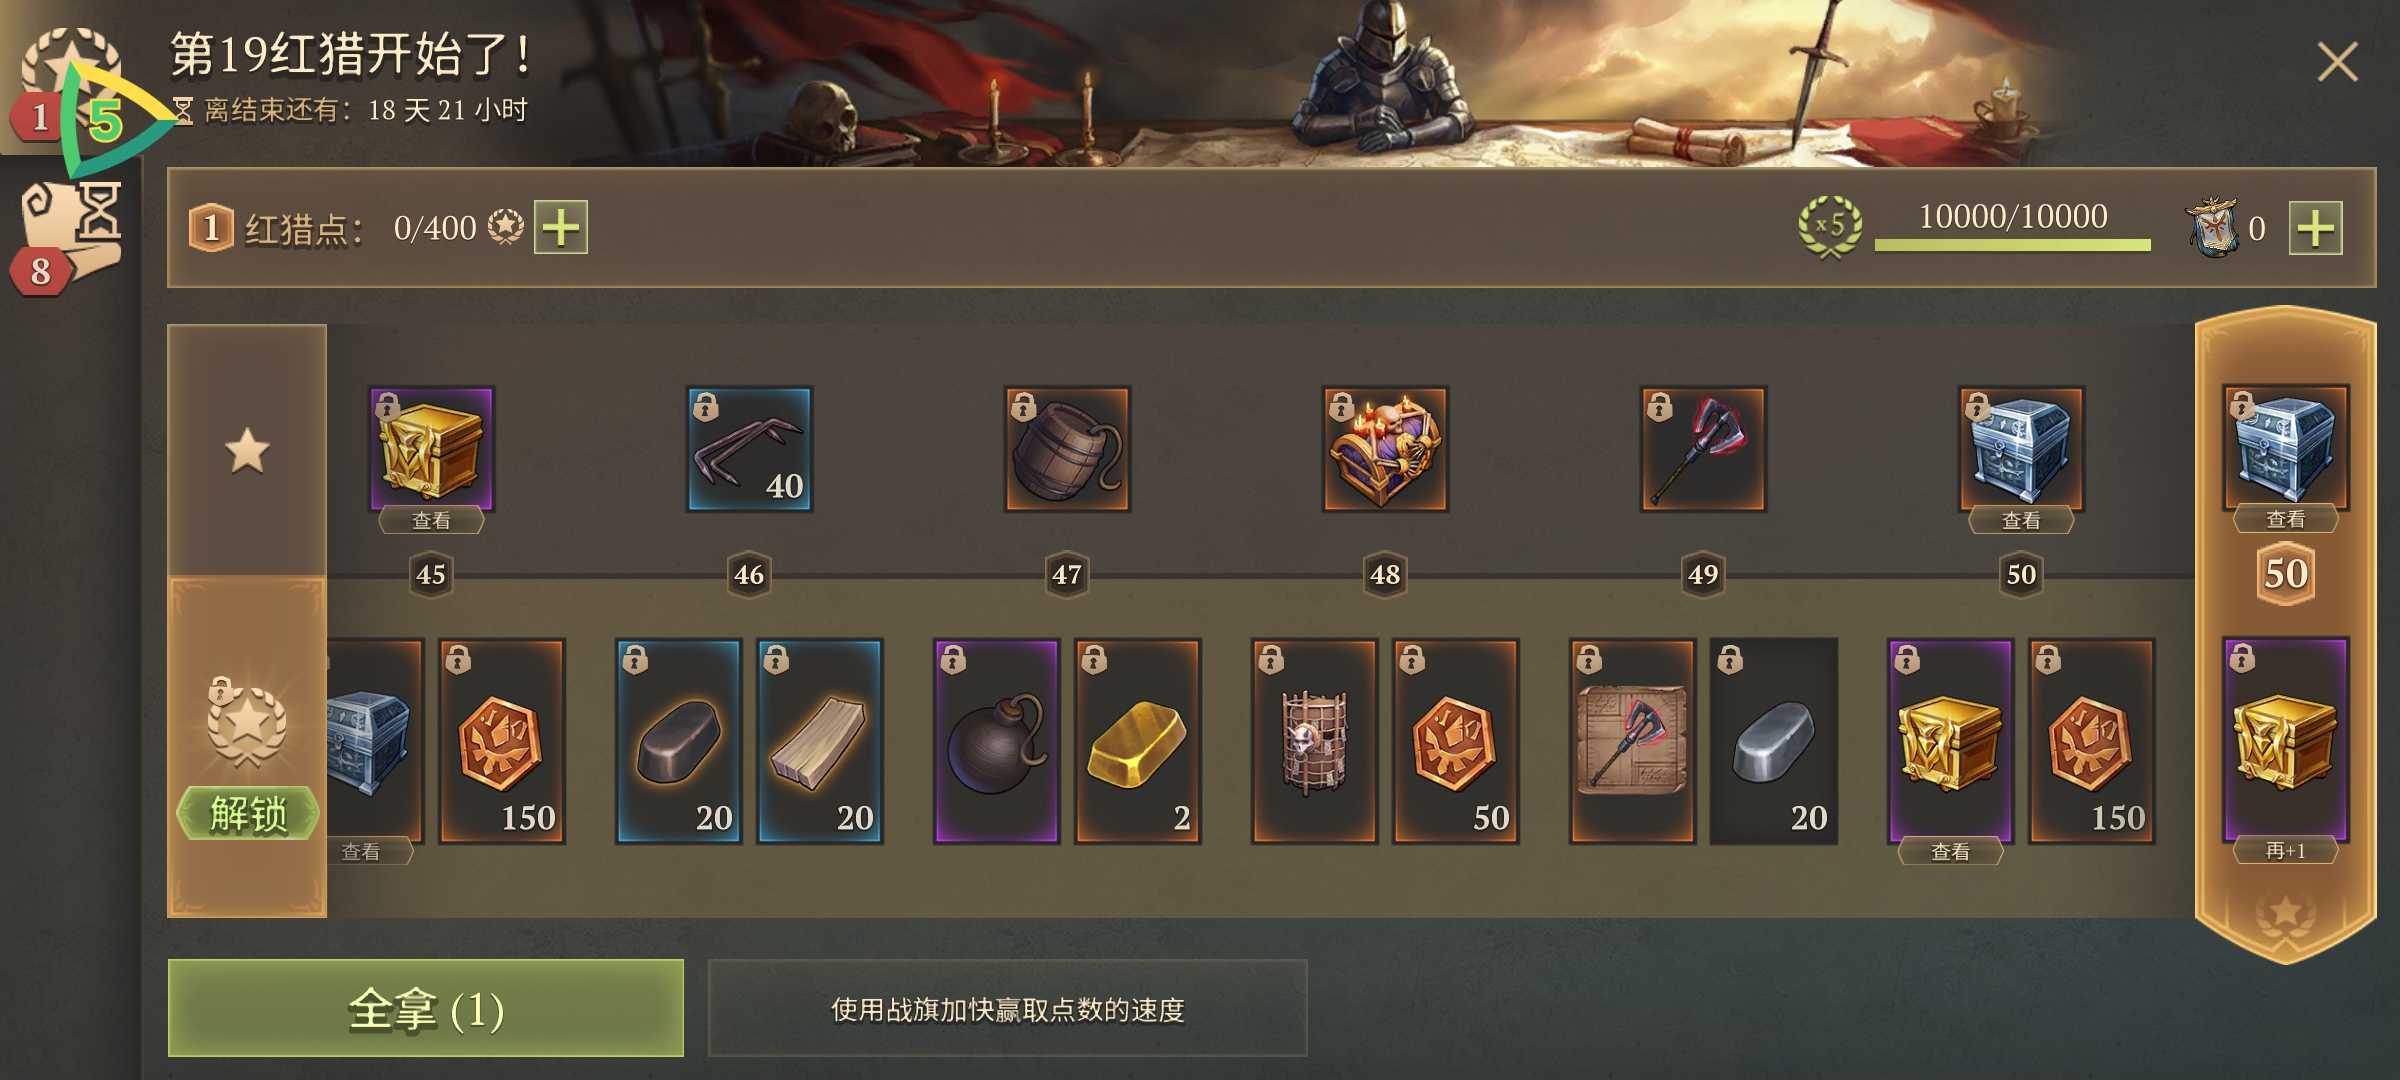
Task: Select the grappling hook reward showing 40
Action: pos(749,449)
